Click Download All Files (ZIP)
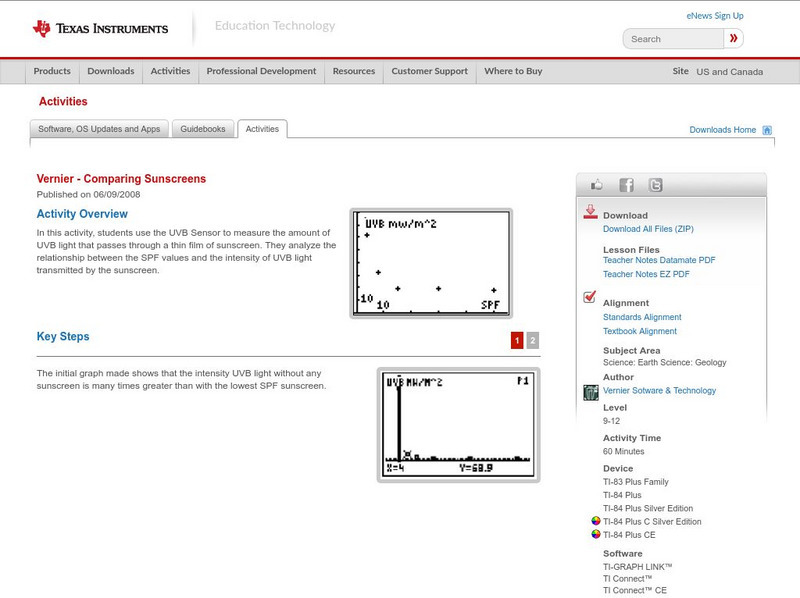The width and height of the screenshot is (800, 598). 648,229
